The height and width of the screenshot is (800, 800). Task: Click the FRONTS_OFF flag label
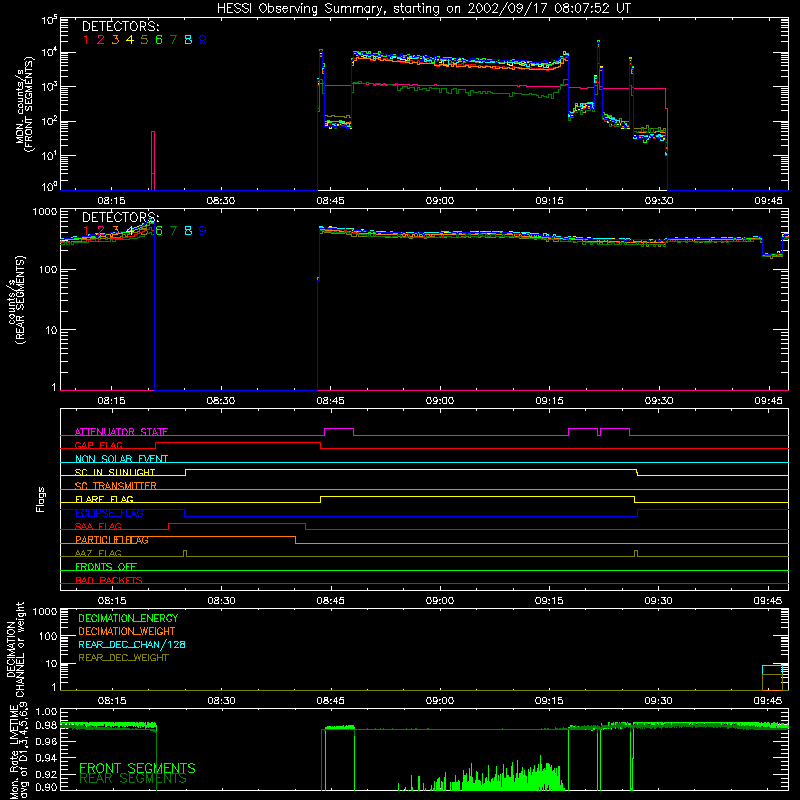coord(106,567)
